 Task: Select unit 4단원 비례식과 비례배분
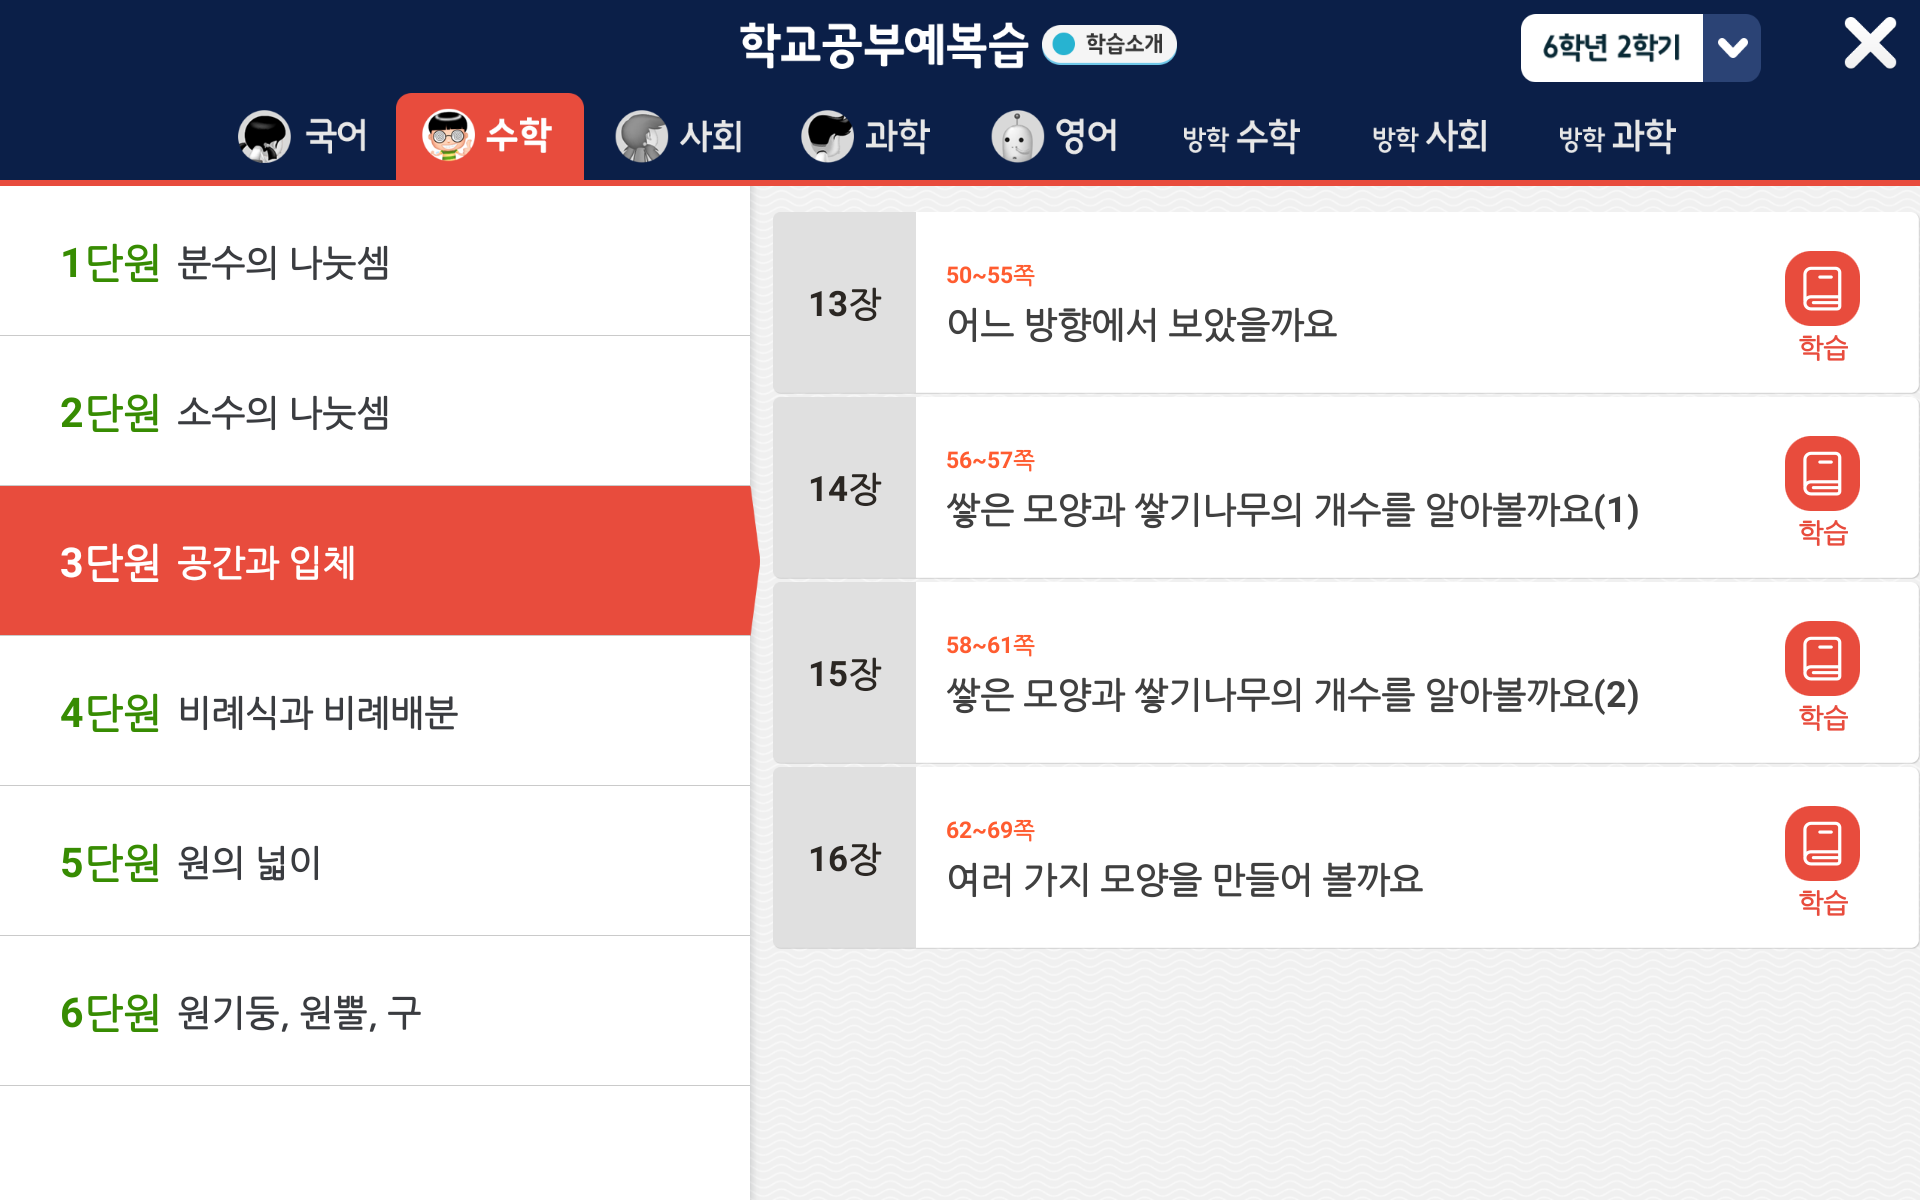point(375,712)
